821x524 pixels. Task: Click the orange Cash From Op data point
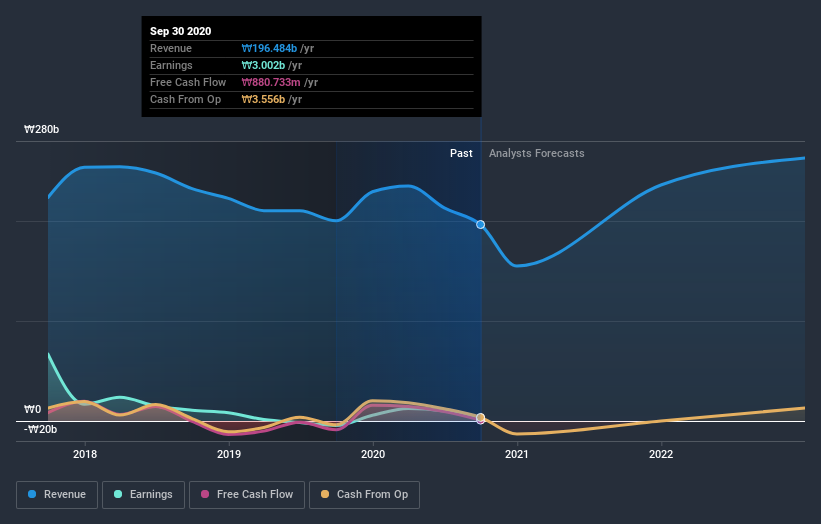480,417
